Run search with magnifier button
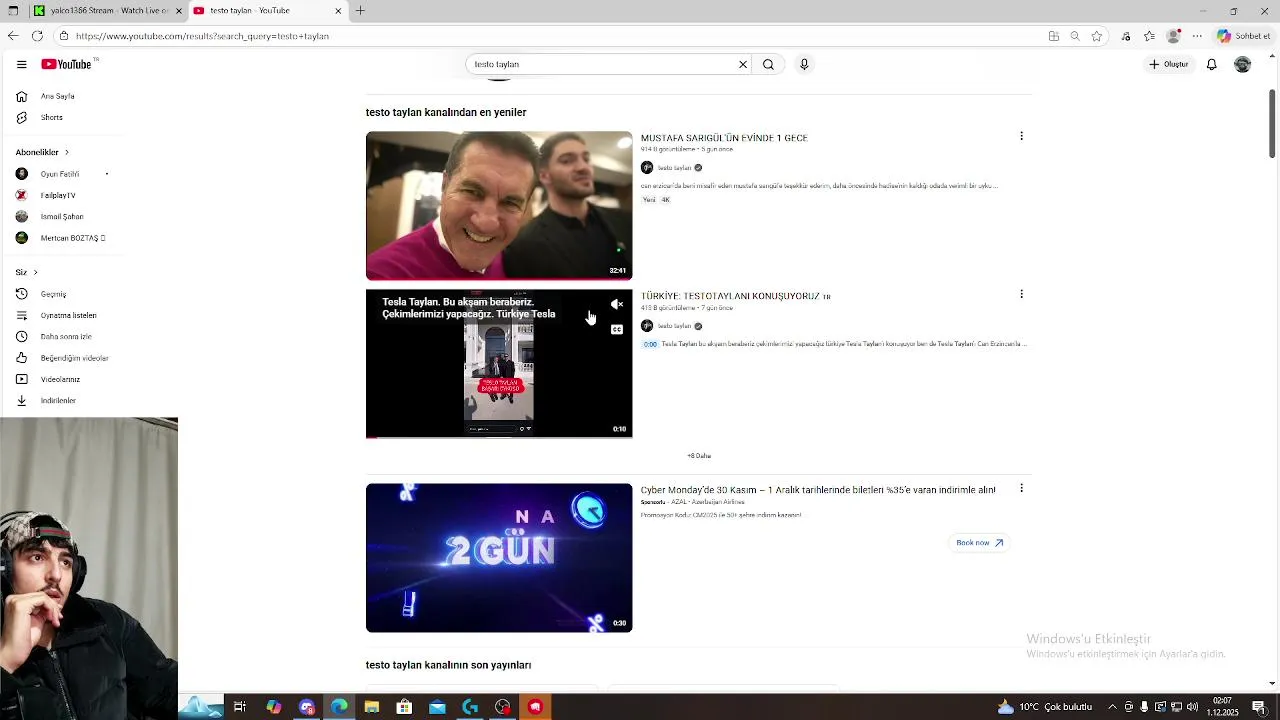This screenshot has width=1280, height=720. coord(768,64)
